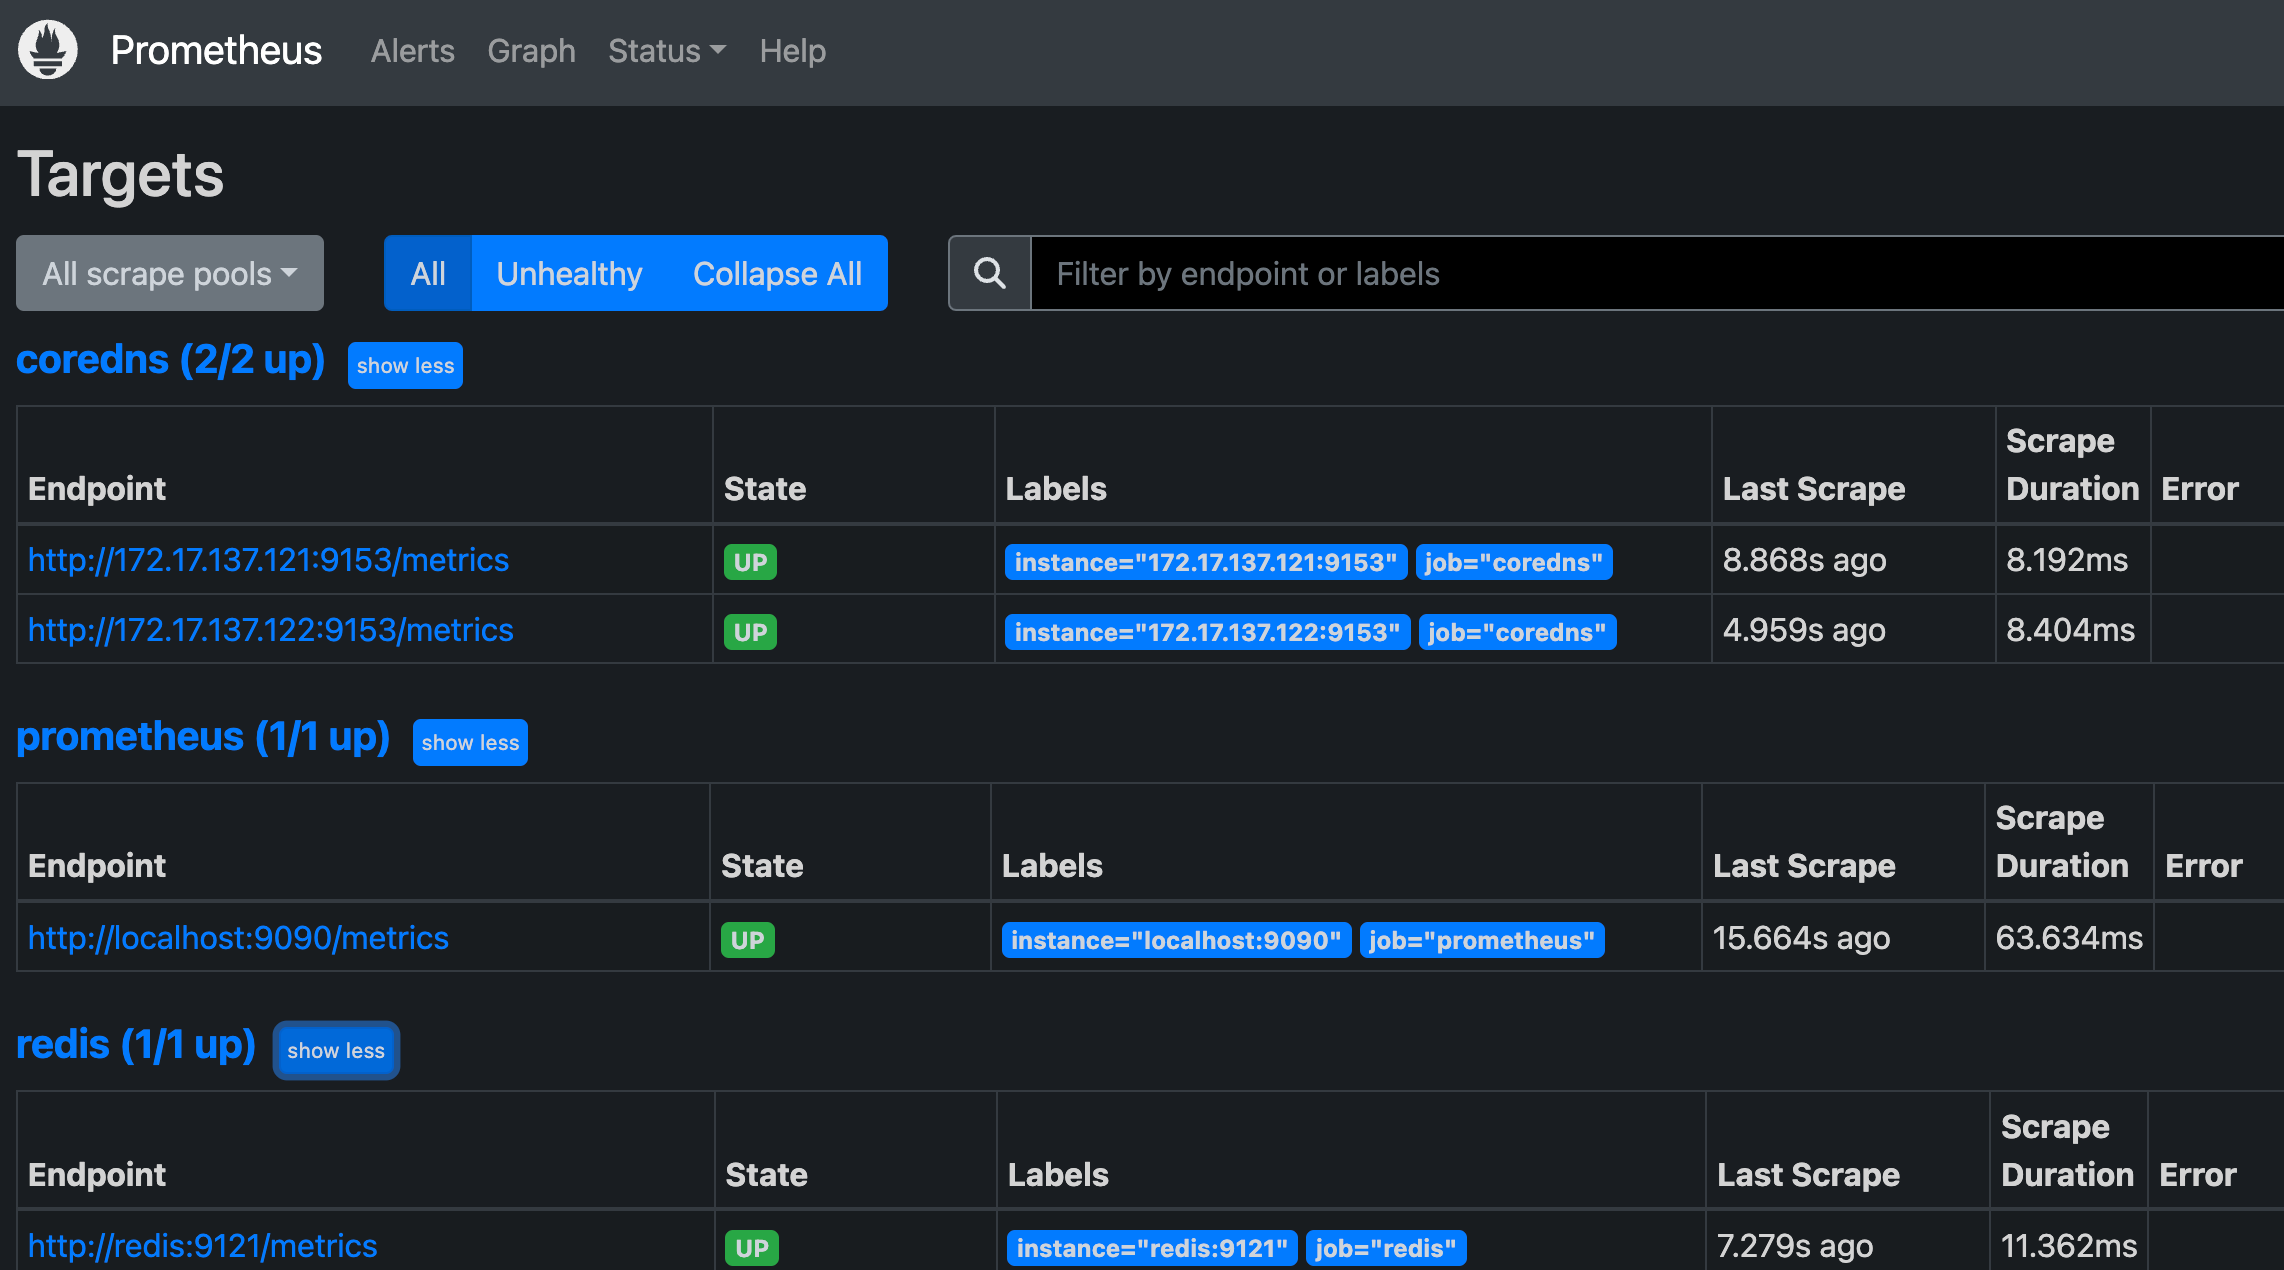Click the magnifier search icon

tap(990, 273)
